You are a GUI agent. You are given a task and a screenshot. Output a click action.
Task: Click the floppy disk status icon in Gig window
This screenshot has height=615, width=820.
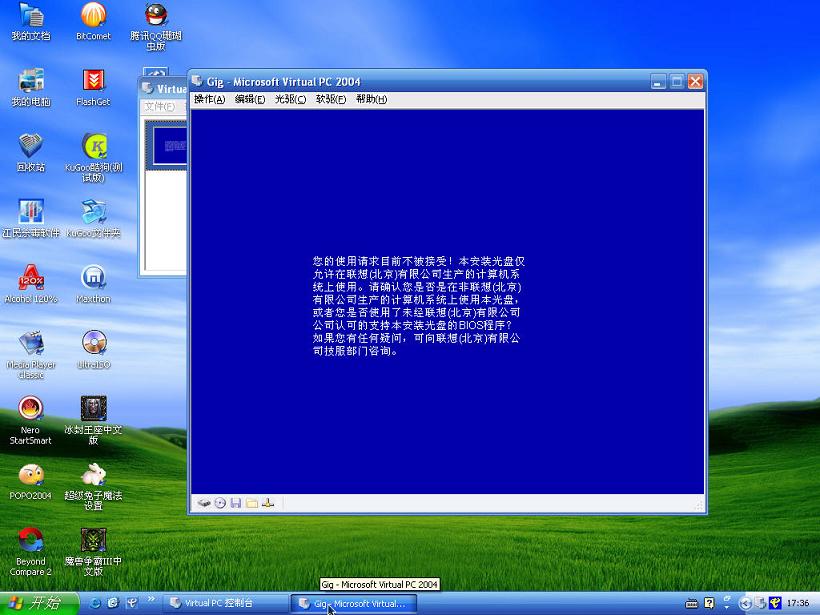tap(236, 503)
